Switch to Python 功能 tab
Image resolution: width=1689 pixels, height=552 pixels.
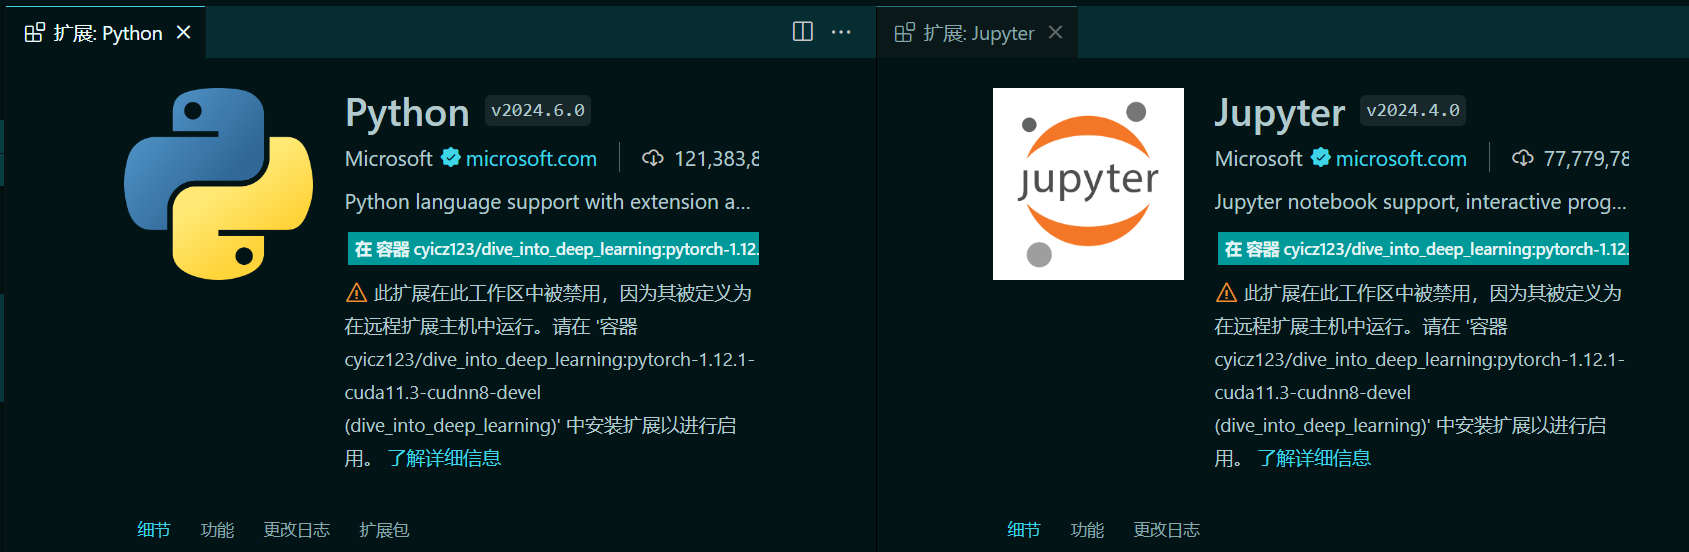[x=217, y=530]
